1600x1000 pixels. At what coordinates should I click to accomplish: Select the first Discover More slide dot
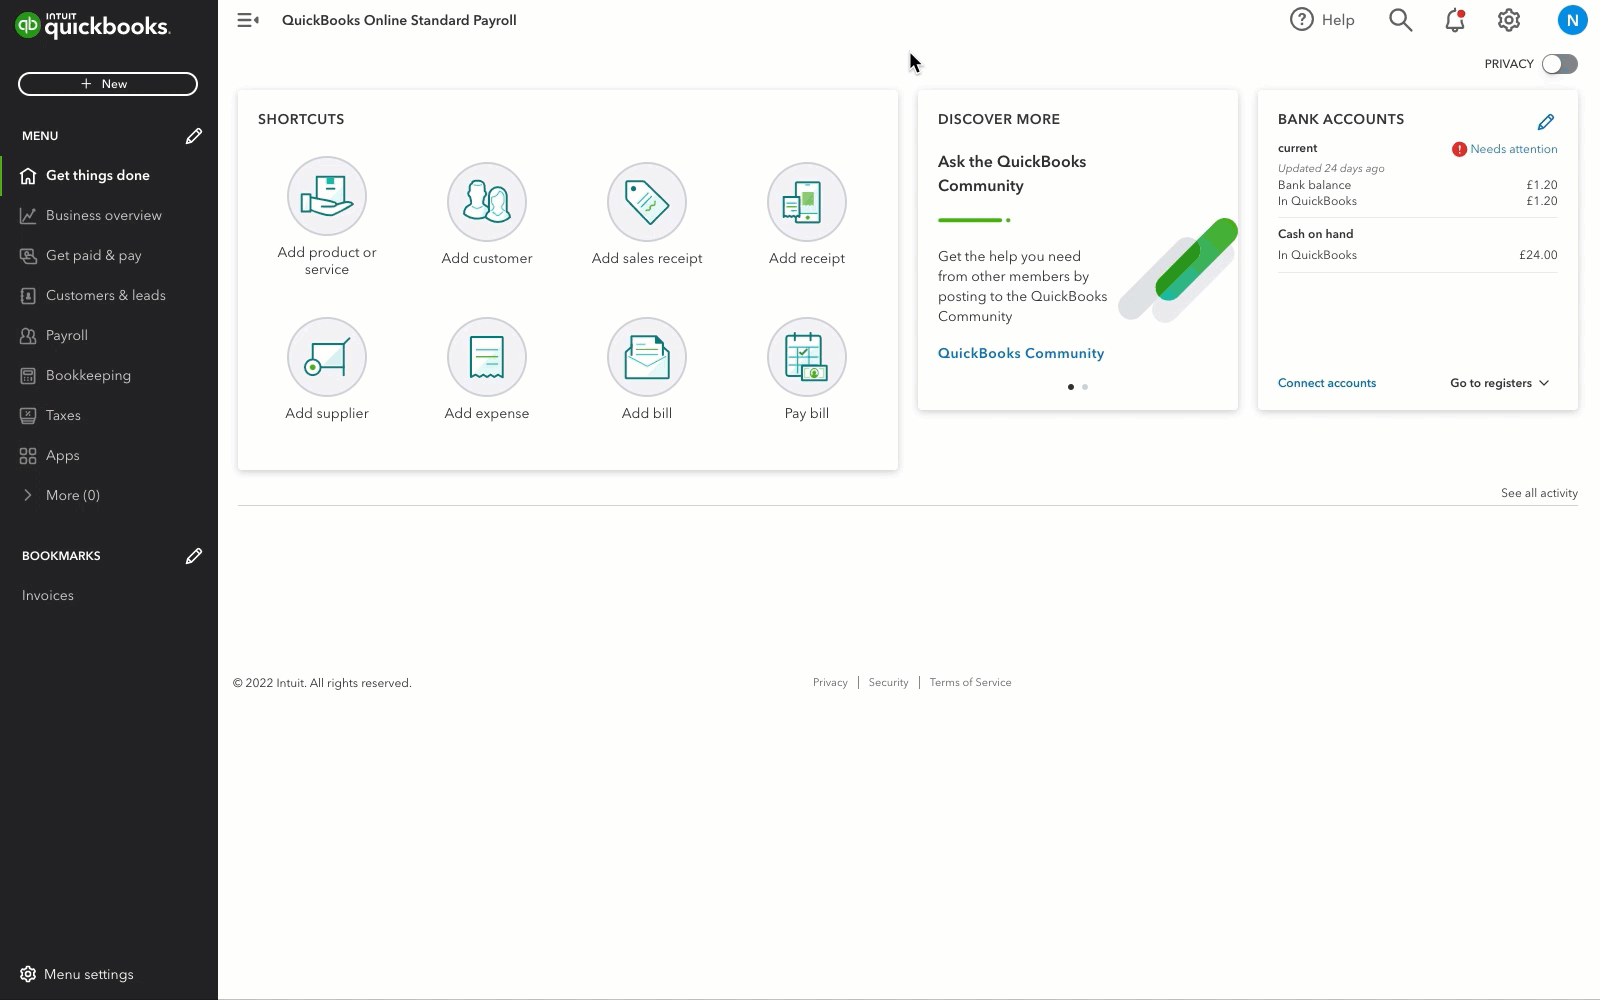click(x=1071, y=387)
